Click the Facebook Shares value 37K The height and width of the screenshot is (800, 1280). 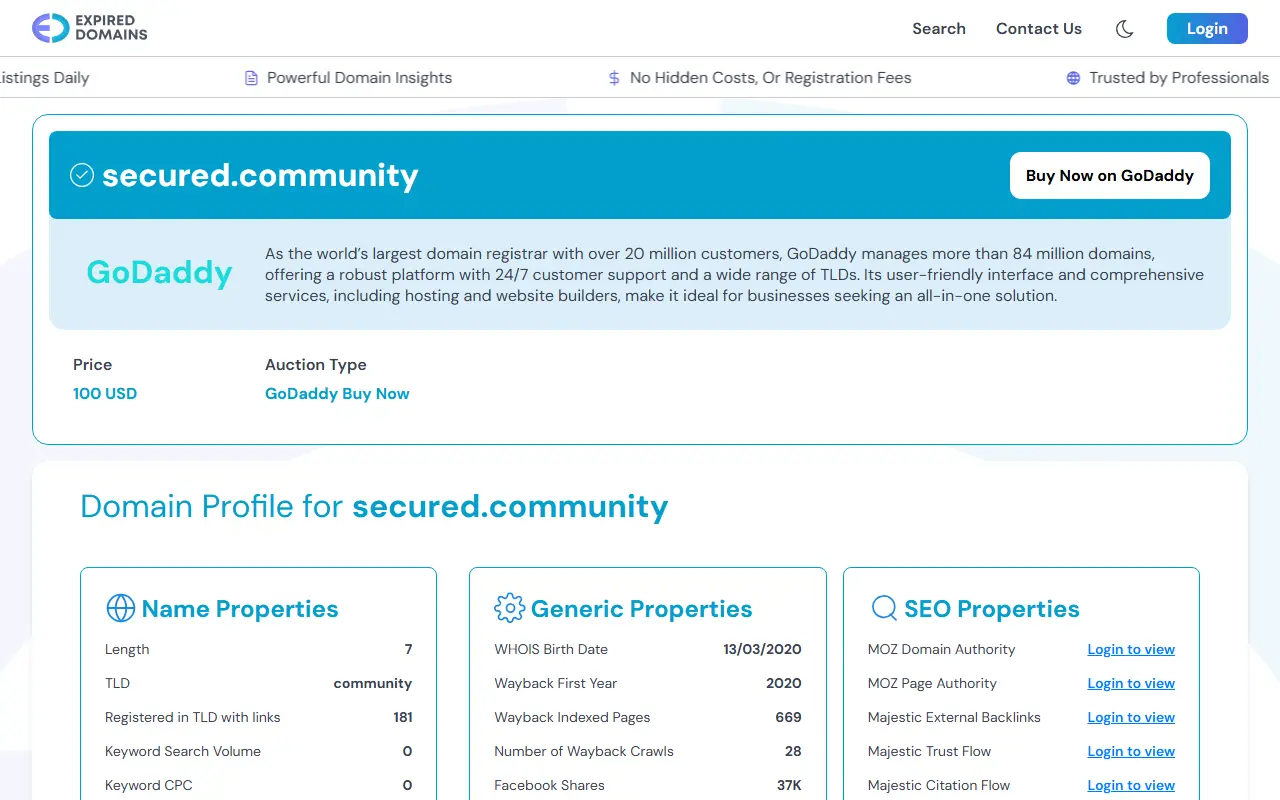click(x=789, y=786)
